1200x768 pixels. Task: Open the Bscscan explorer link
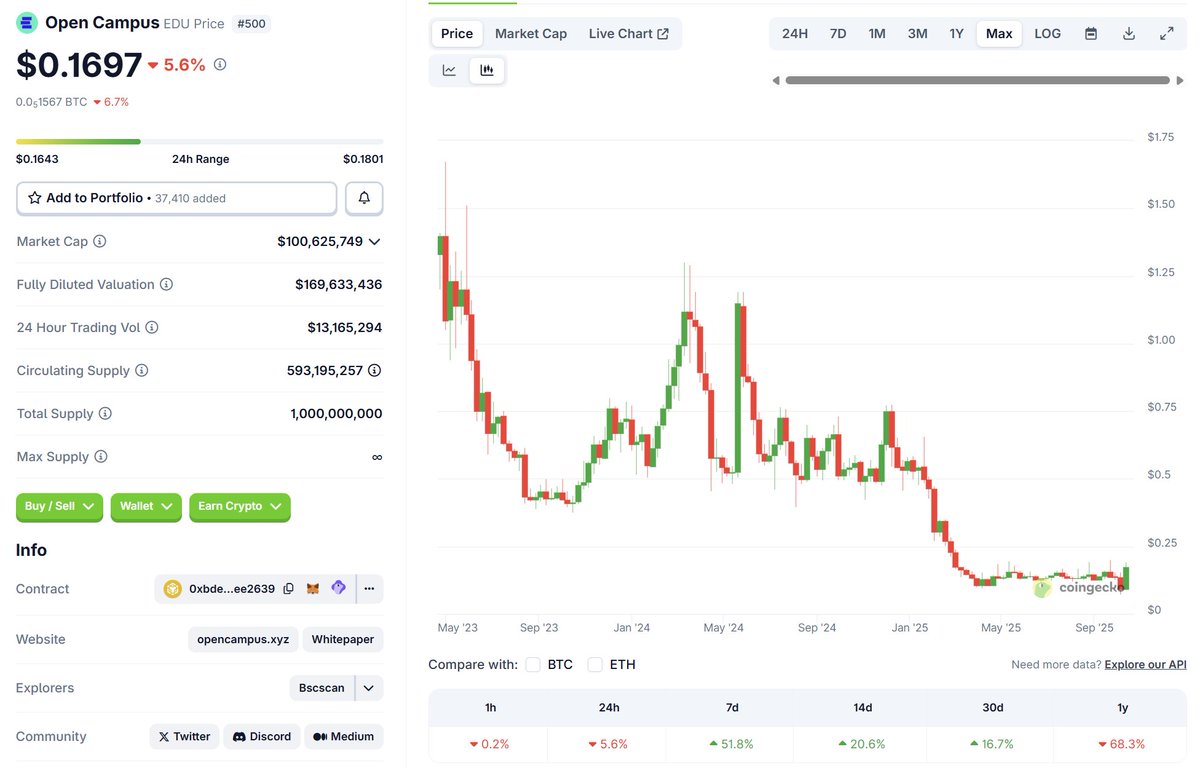(322, 688)
